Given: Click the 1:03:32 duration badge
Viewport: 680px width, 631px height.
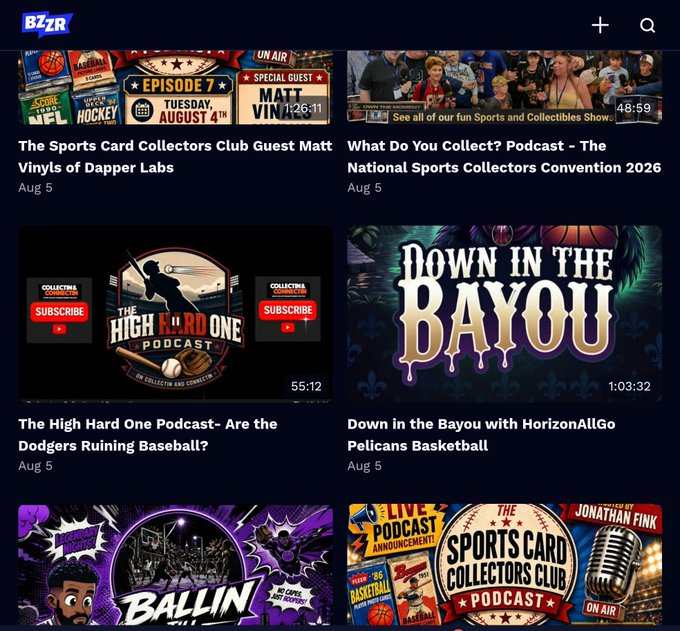Looking at the screenshot, I should coord(629,386).
